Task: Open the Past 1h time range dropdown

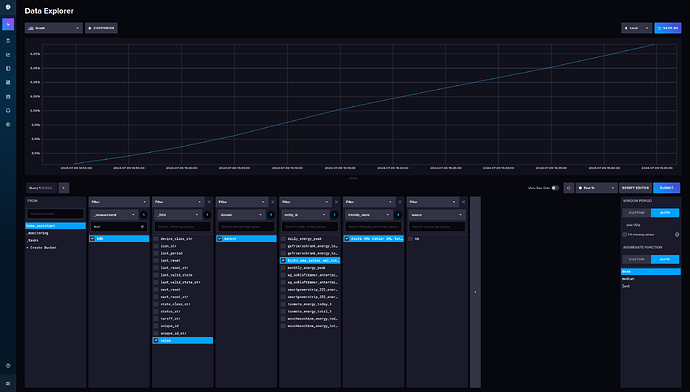Action: tap(596, 188)
